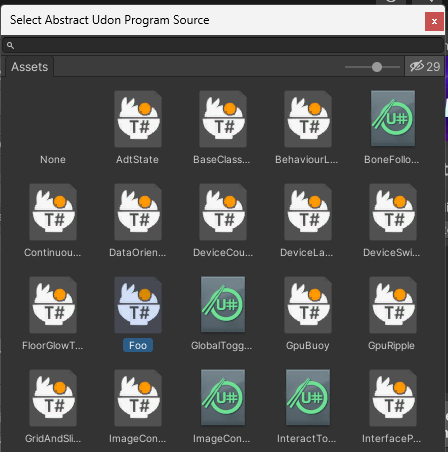Click the None option

coord(53,159)
